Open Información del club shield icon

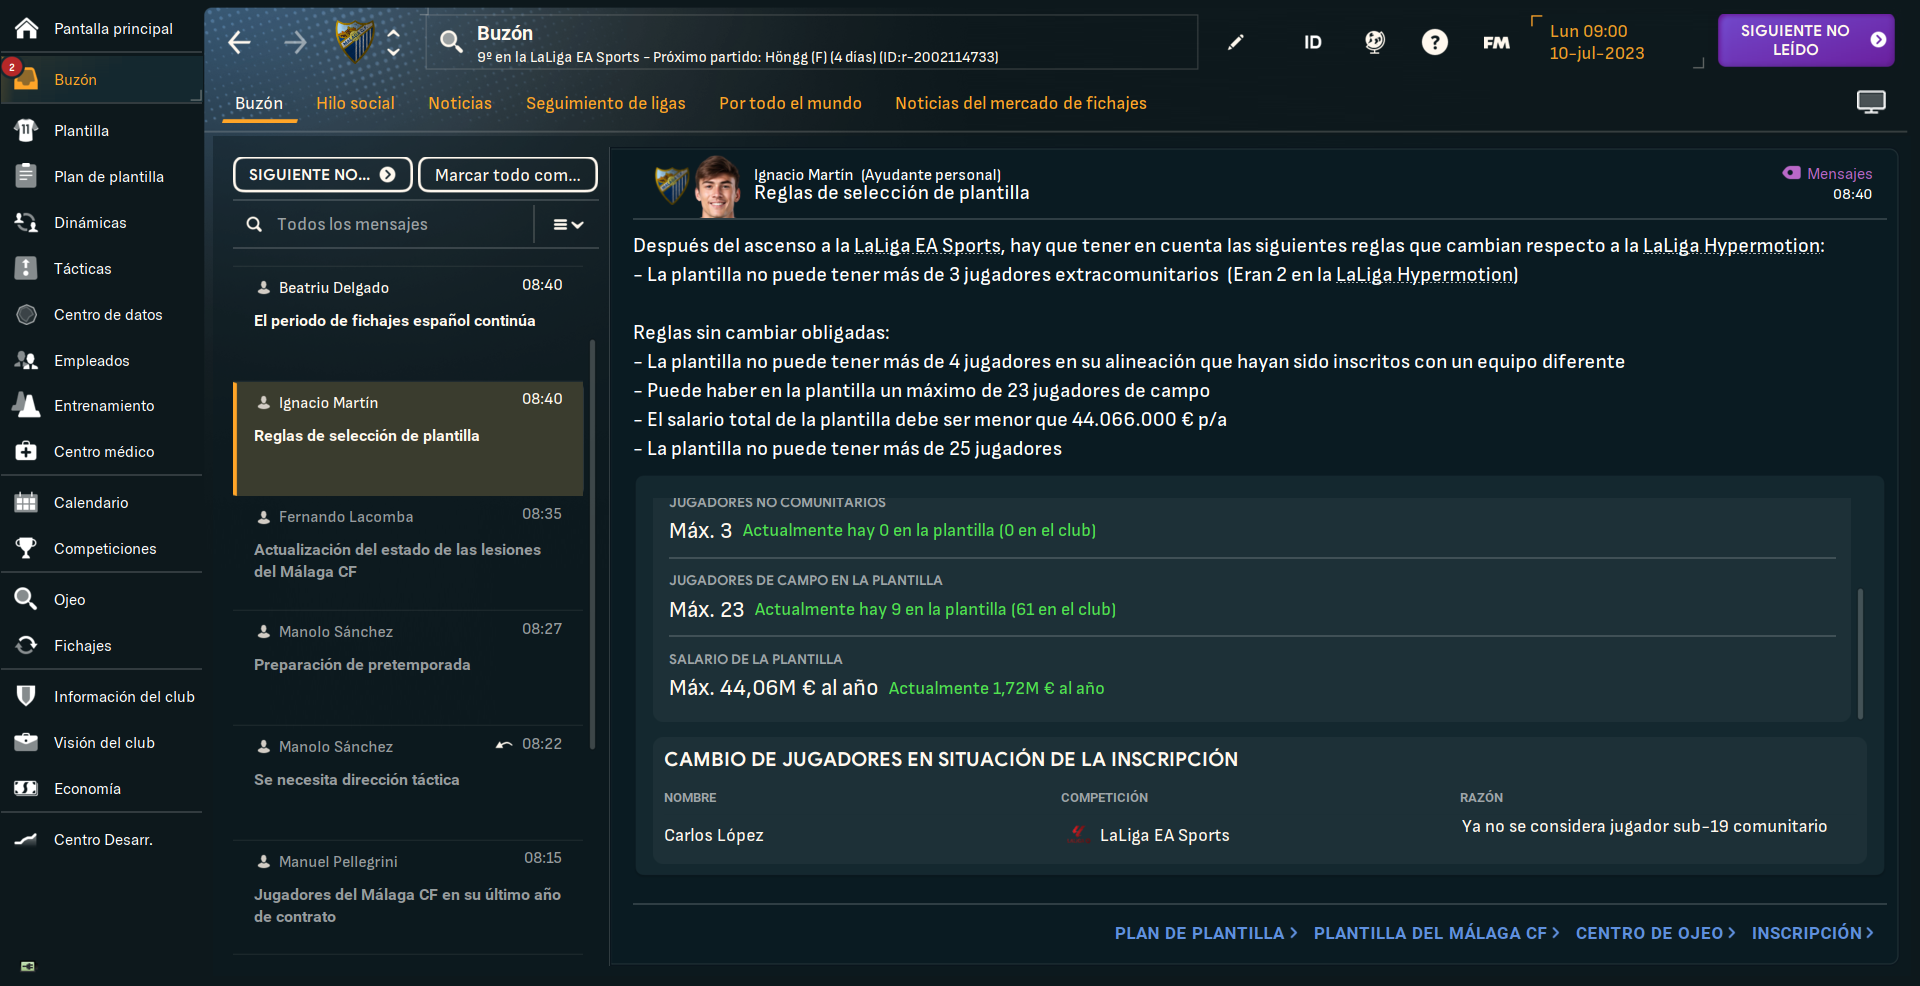[27, 696]
